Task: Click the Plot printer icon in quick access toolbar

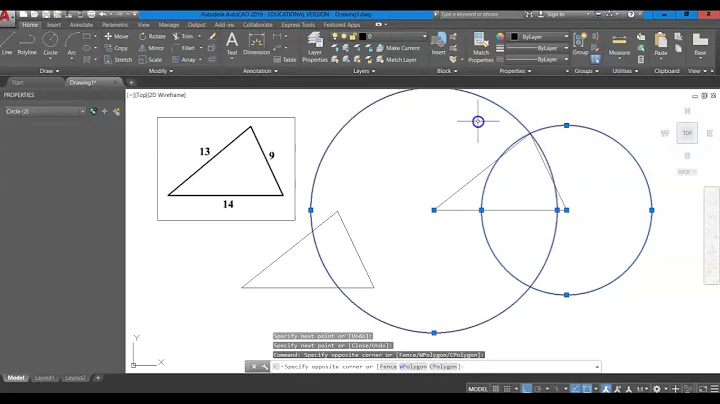Action: [91, 15]
